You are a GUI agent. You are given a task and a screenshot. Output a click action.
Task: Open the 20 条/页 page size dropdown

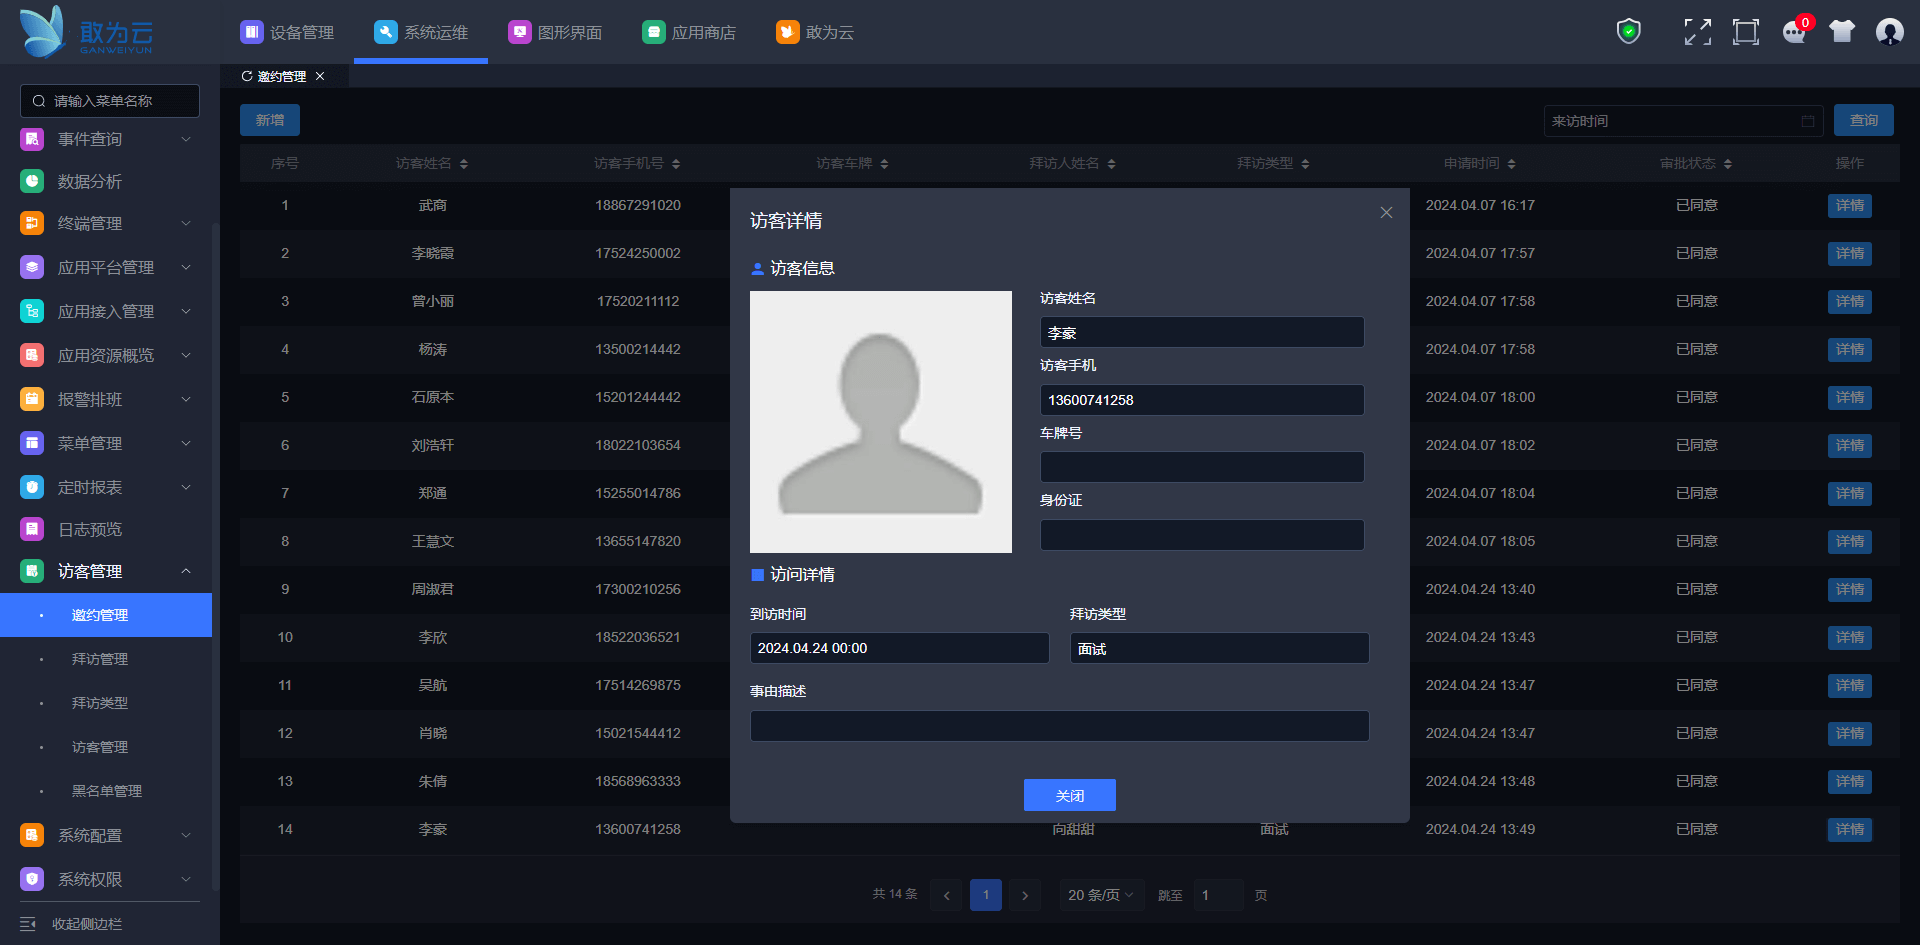click(x=1100, y=895)
